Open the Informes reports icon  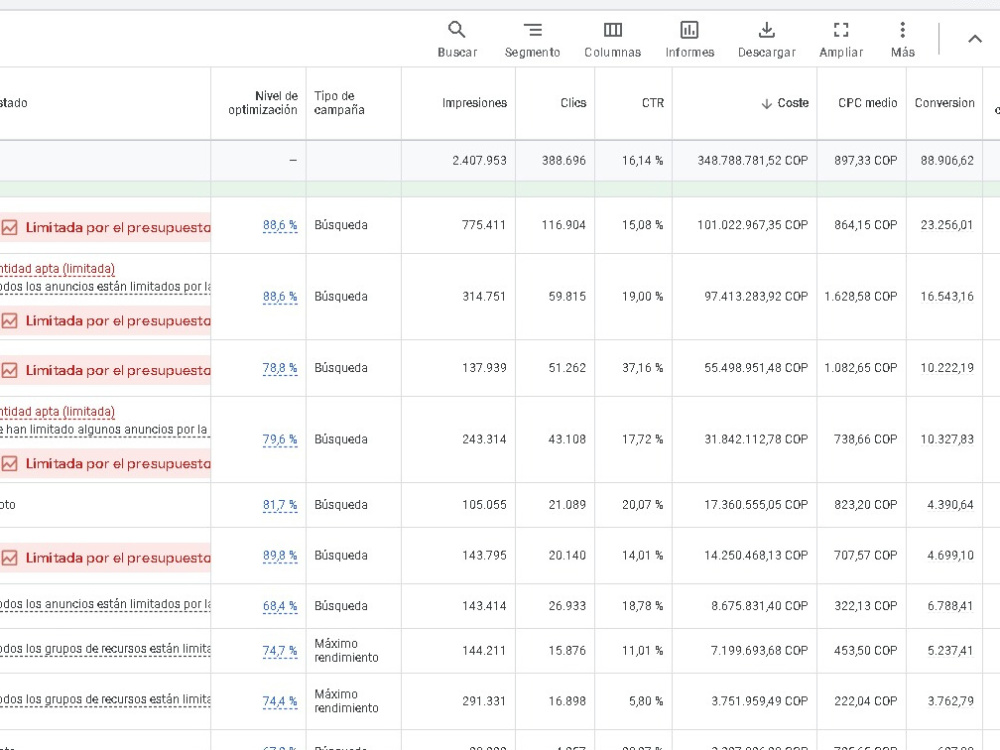[x=689, y=29]
